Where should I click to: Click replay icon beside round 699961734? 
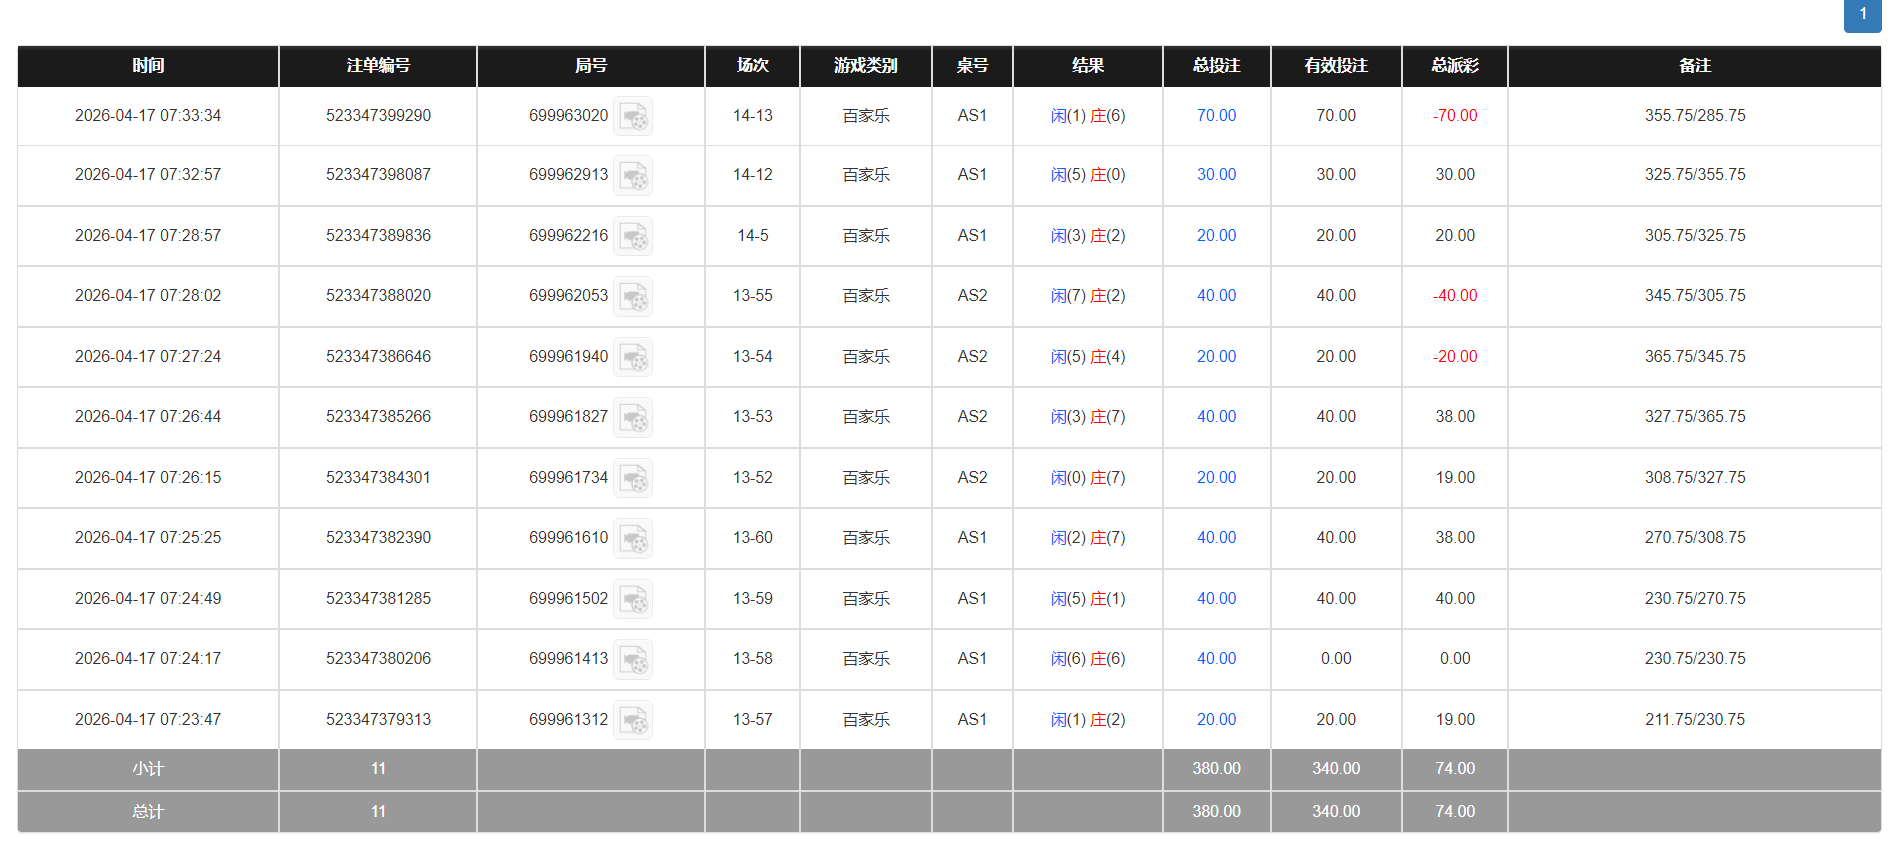point(632,479)
